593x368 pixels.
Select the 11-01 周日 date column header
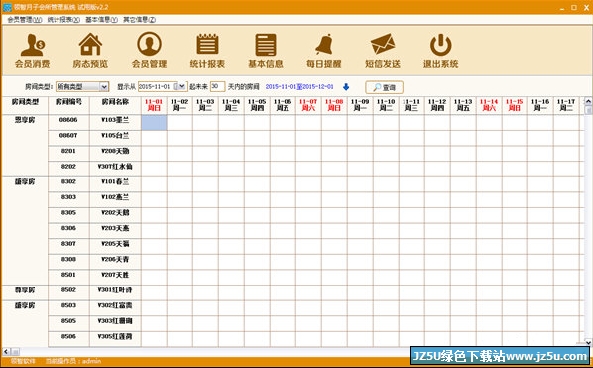click(154, 106)
